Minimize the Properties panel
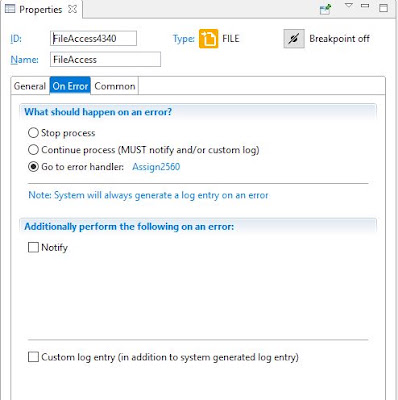The width and height of the screenshot is (398, 400). coord(365,6)
